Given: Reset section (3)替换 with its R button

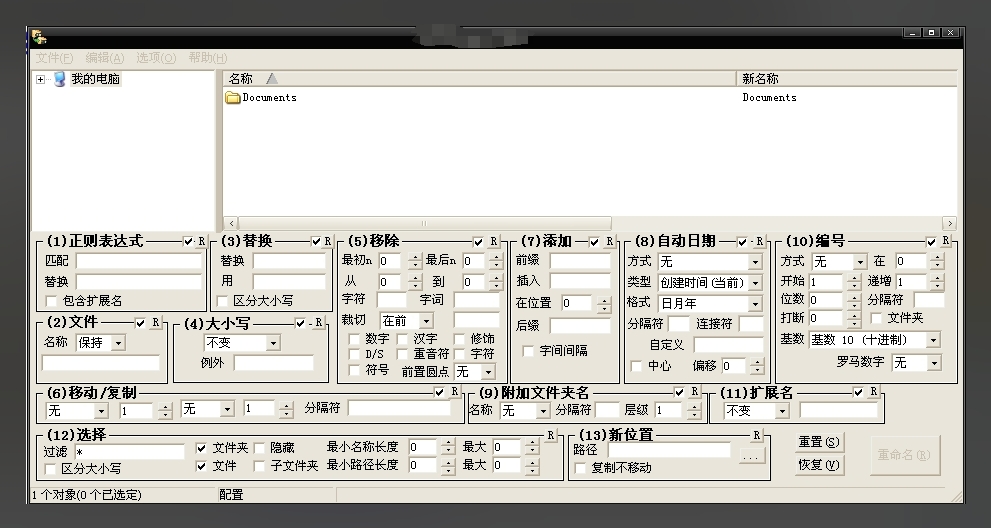Looking at the screenshot, I should point(327,241).
